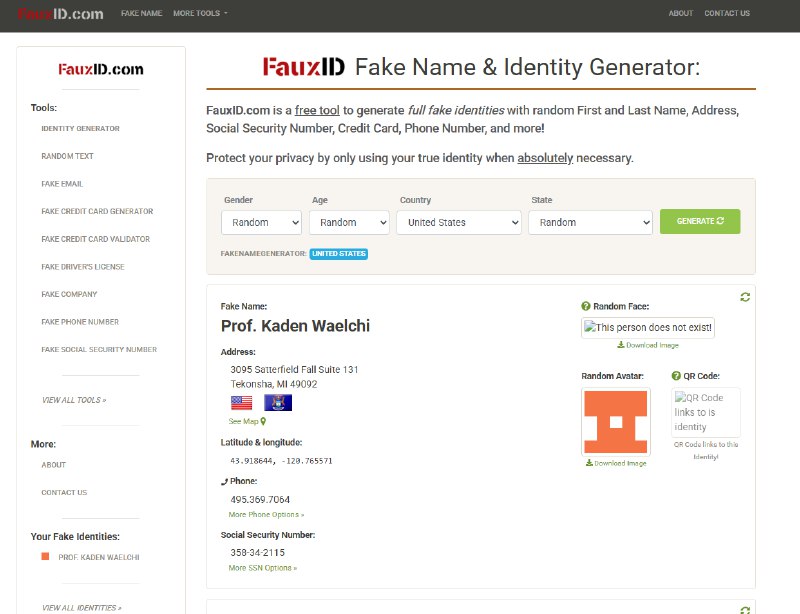The width and height of the screenshot is (800, 614).
Task: Click the green GENERATE button
Action: coord(700,221)
